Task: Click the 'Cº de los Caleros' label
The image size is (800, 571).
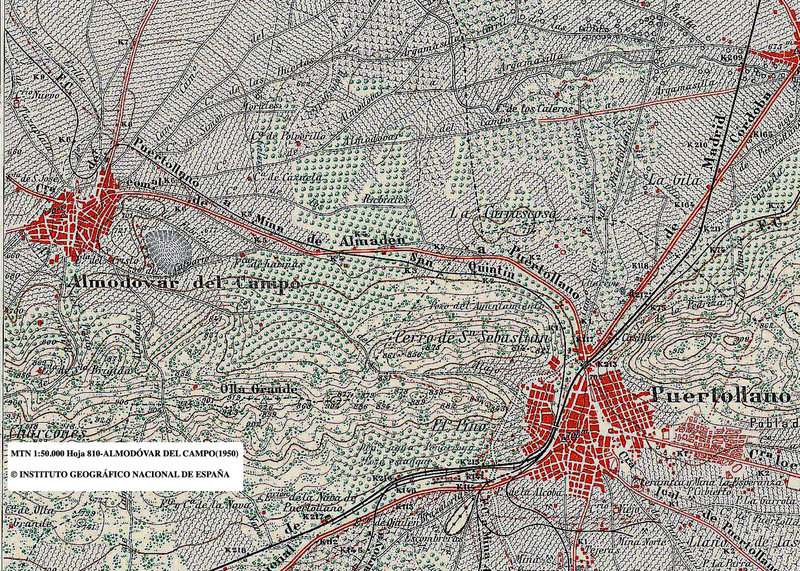Action: (535, 109)
